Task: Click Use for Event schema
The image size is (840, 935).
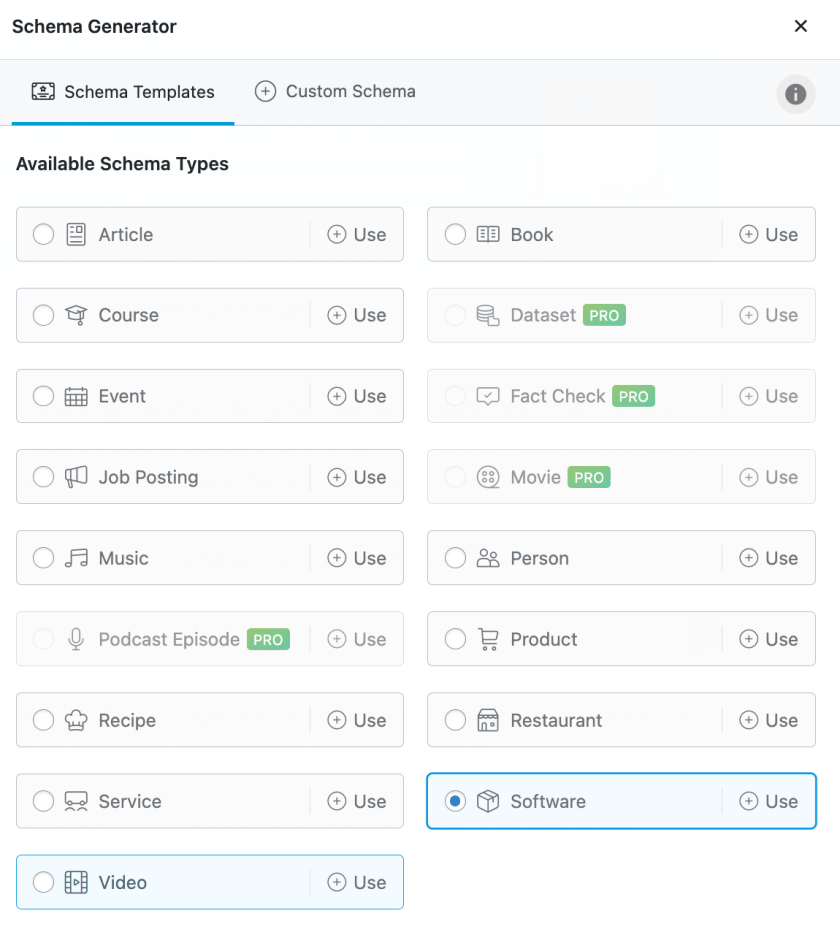Action: pos(357,396)
